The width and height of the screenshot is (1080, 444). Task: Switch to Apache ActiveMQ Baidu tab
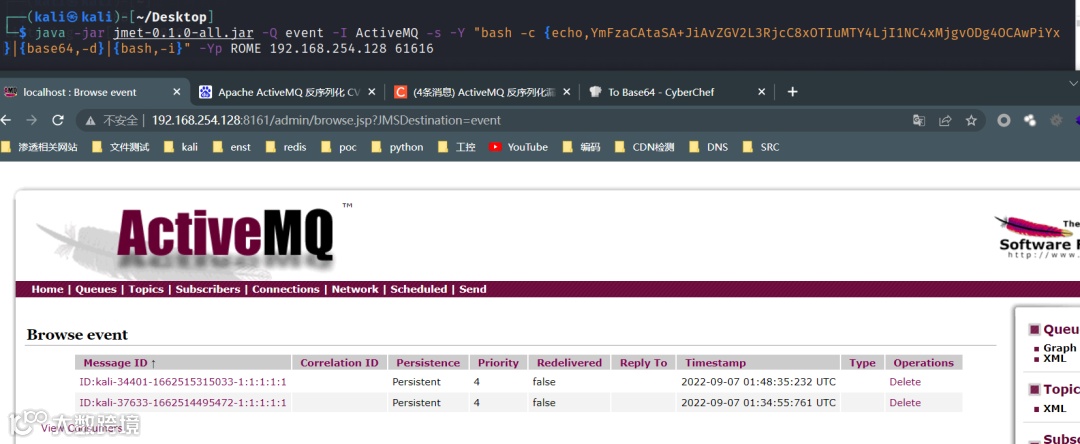[x=289, y=92]
